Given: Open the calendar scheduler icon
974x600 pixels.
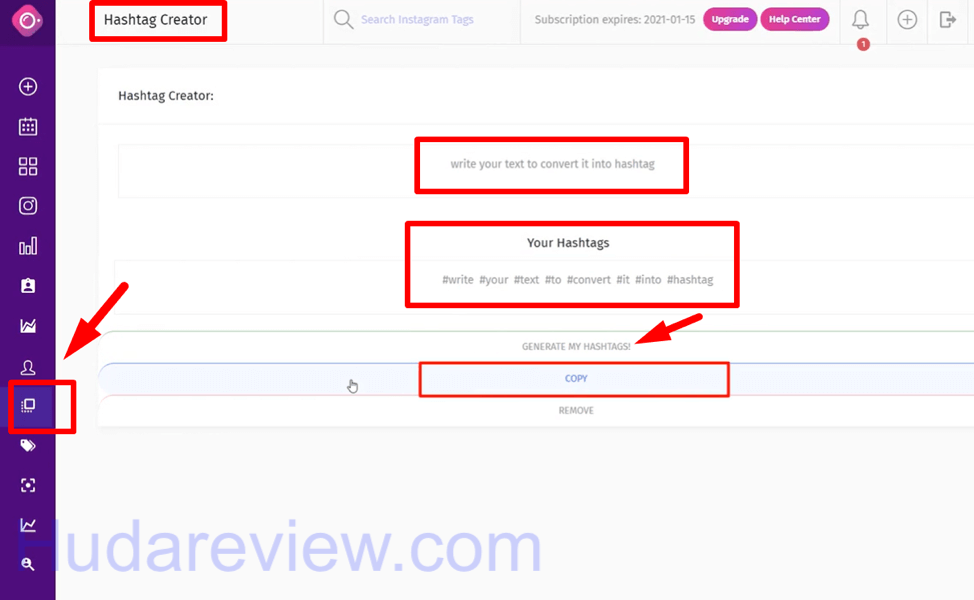Looking at the screenshot, I should [28, 127].
